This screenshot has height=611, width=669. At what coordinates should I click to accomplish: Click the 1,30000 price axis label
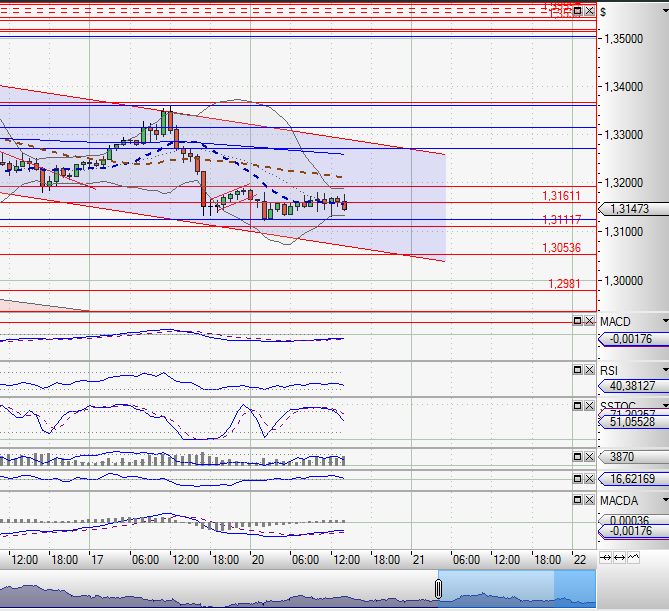pos(623,281)
